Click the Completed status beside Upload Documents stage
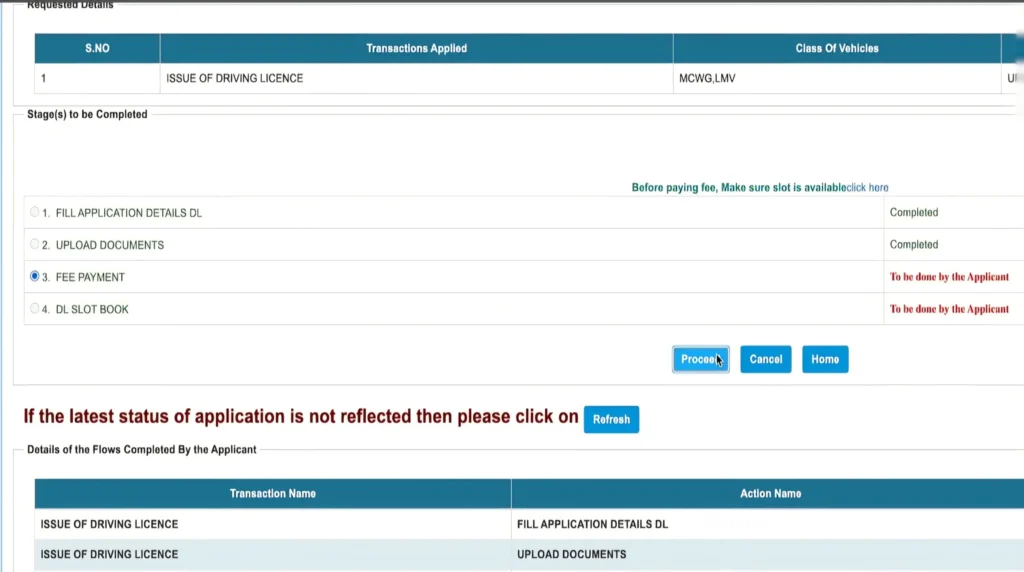This screenshot has width=1024, height=572. point(914,244)
